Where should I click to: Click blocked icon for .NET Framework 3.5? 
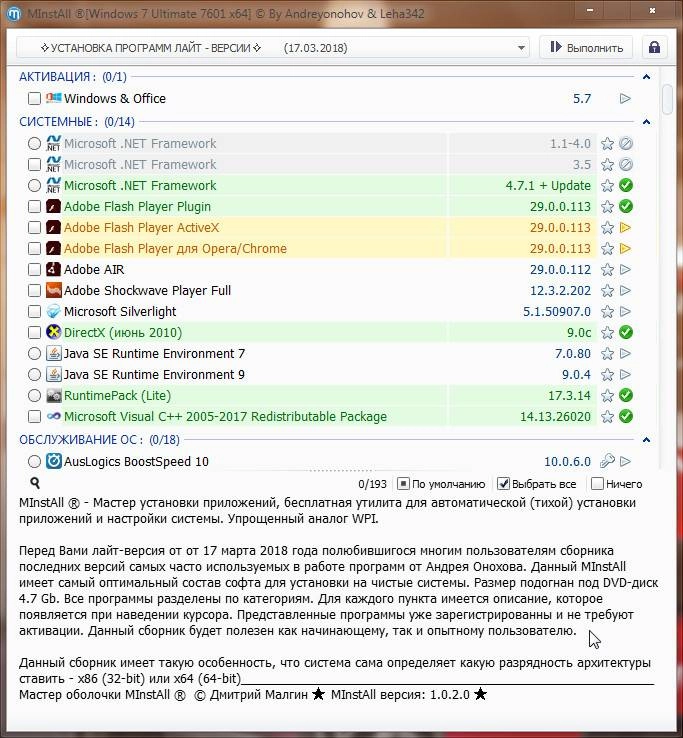626,165
